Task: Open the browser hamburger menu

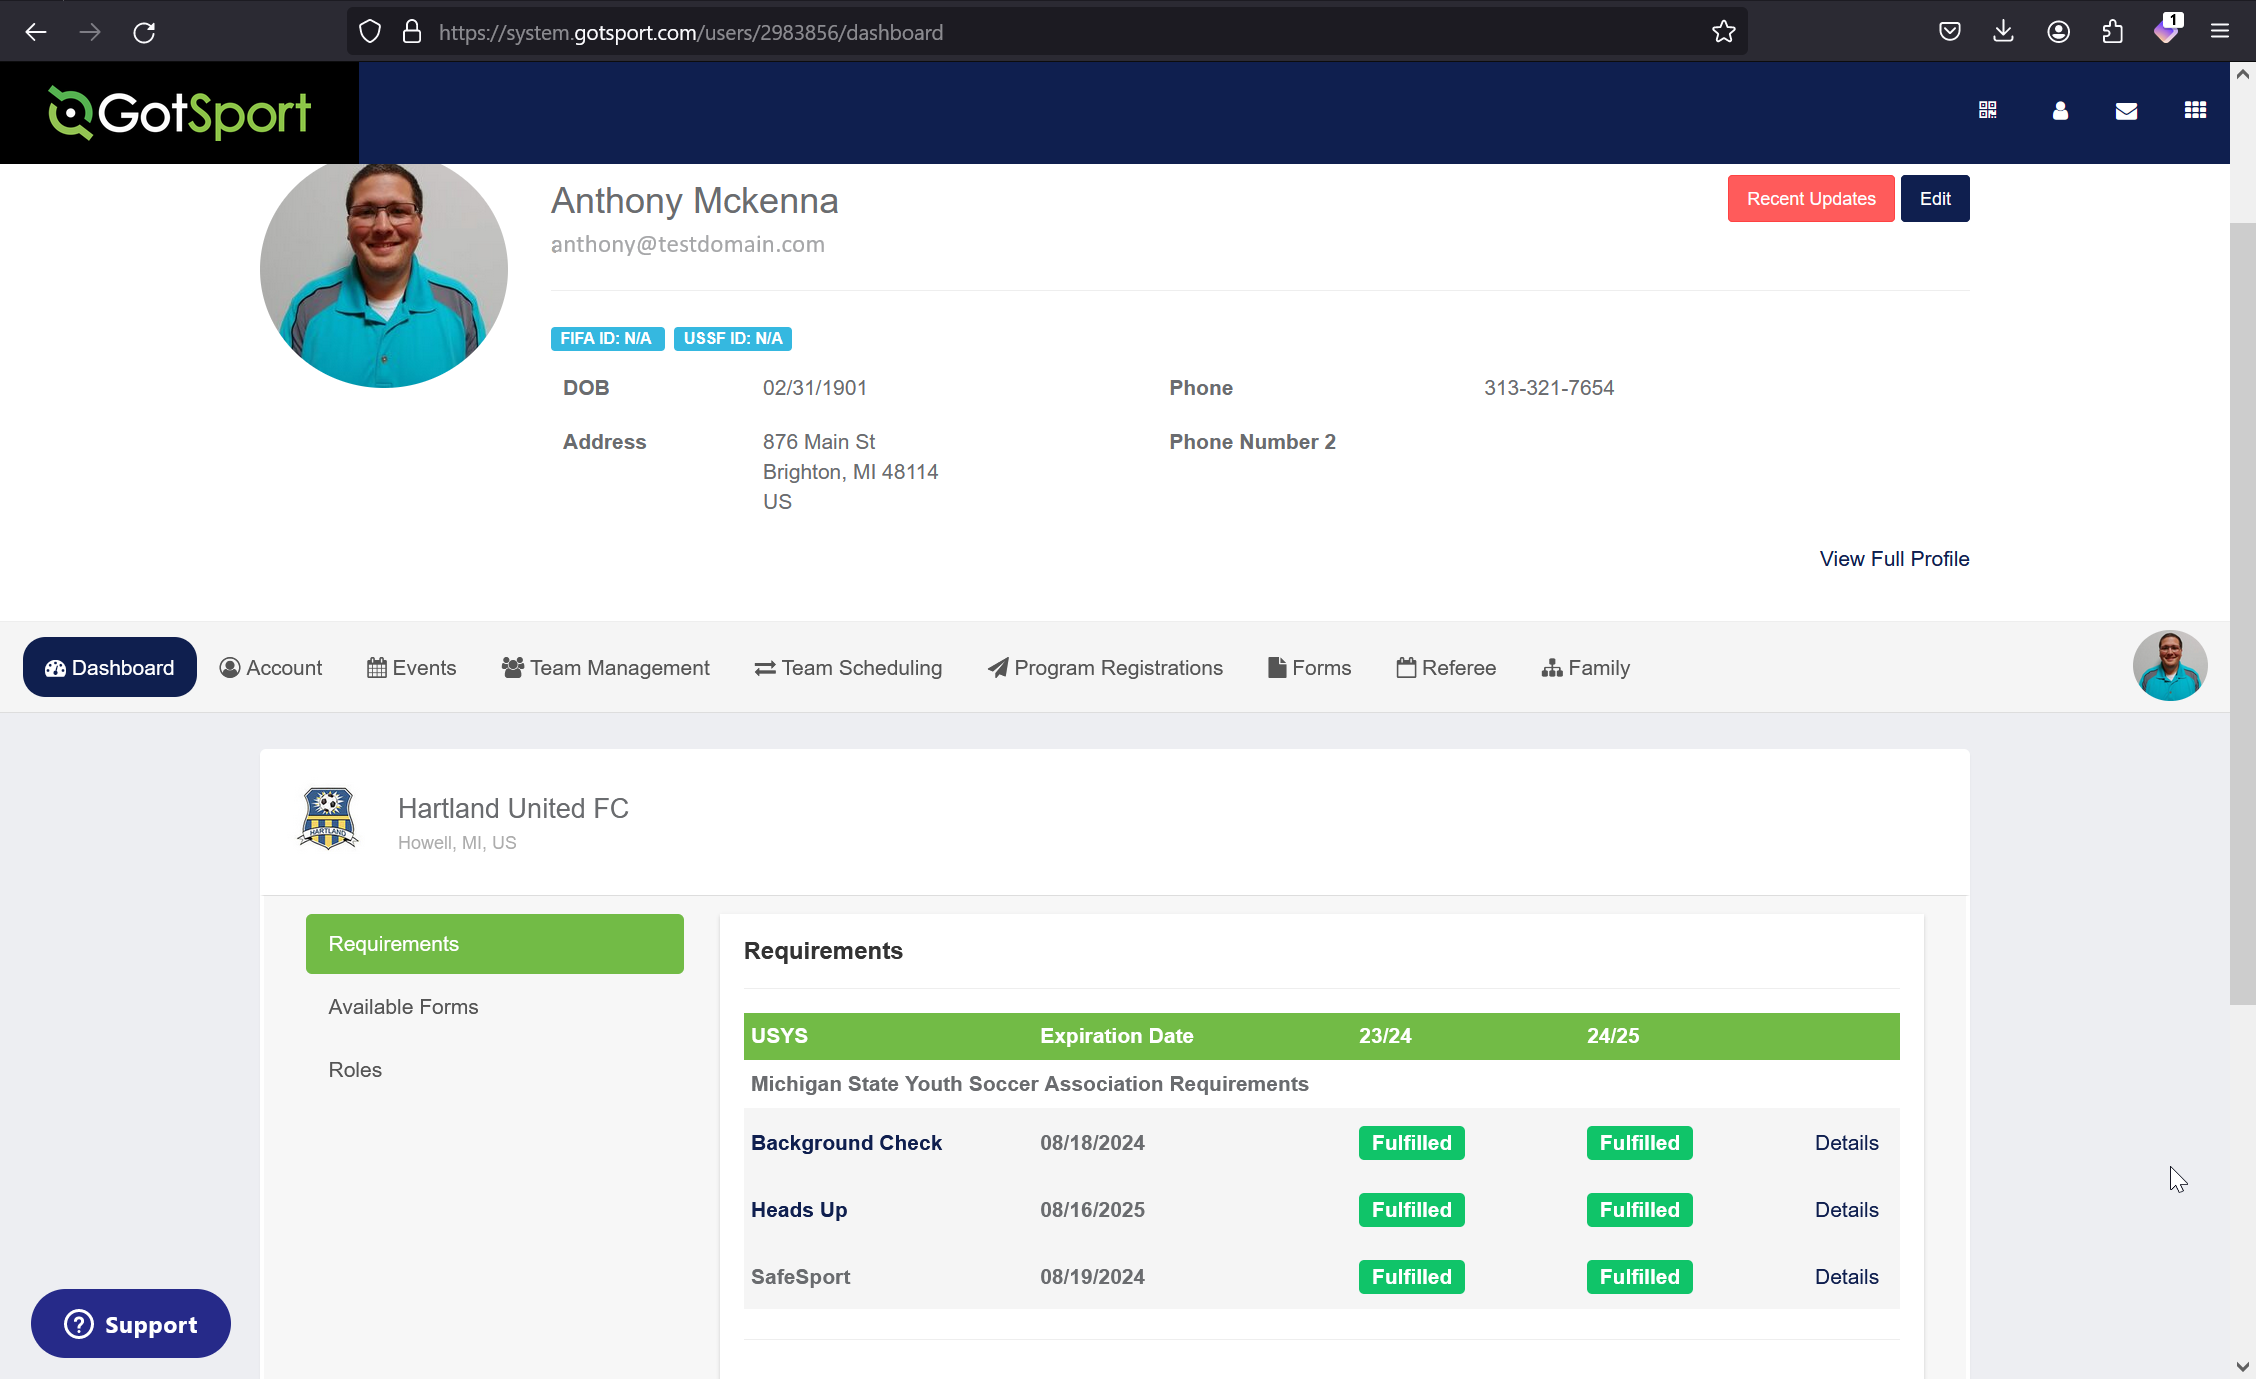Action: 2220,32
